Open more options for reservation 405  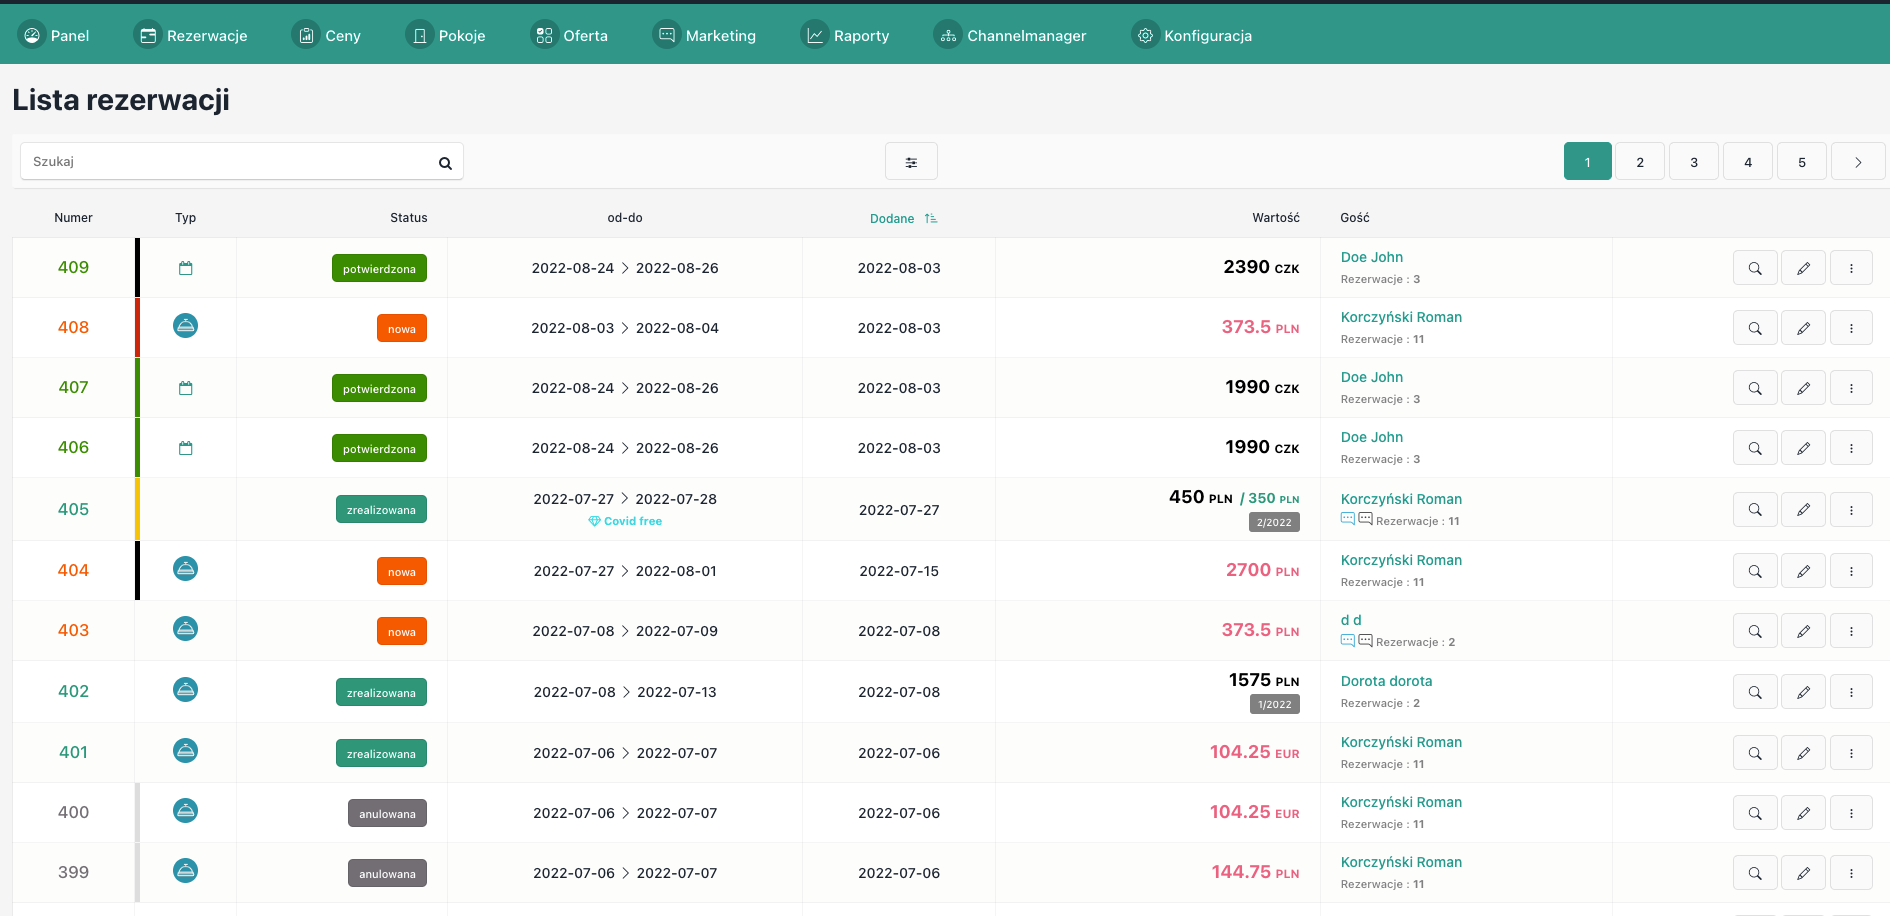coord(1851,509)
